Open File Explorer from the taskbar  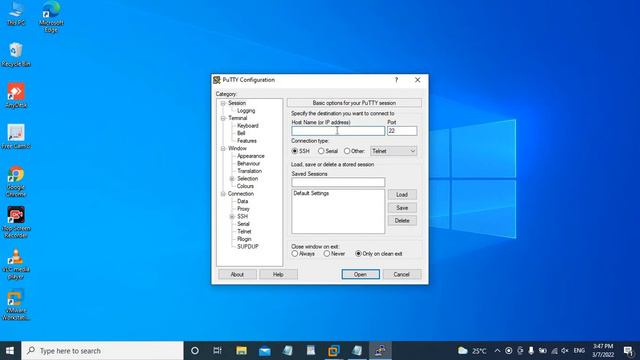(x=241, y=351)
